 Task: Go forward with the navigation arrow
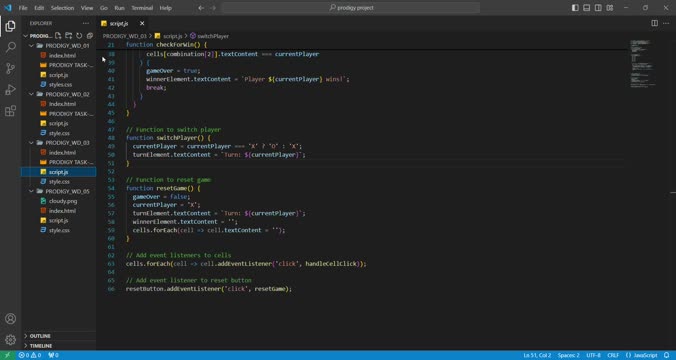pyautogui.click(x=213, y=8)
